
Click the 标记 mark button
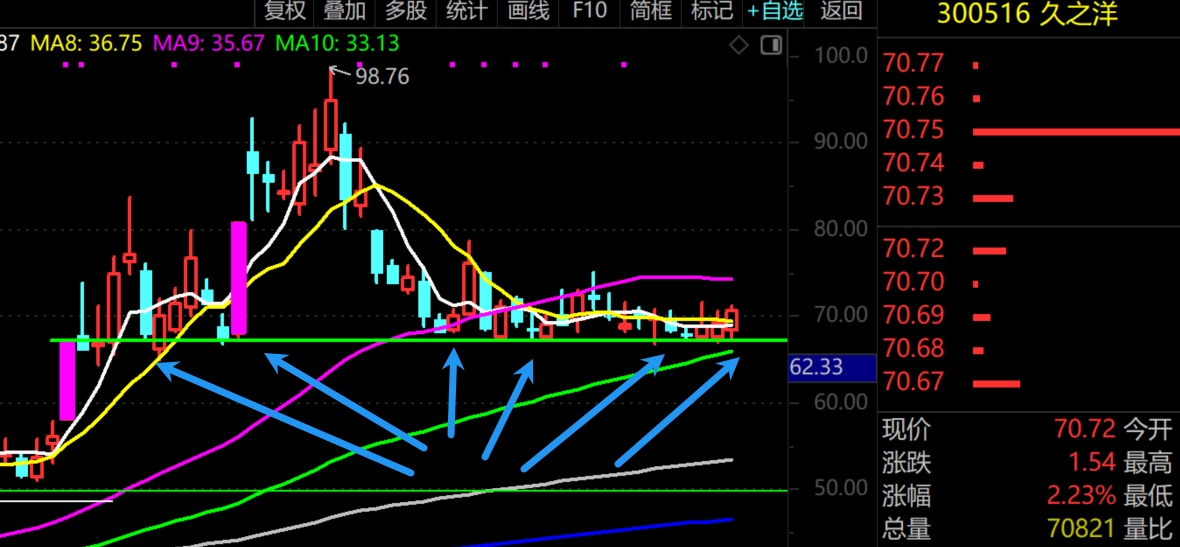pyautogui.click(x=711, y=12)
